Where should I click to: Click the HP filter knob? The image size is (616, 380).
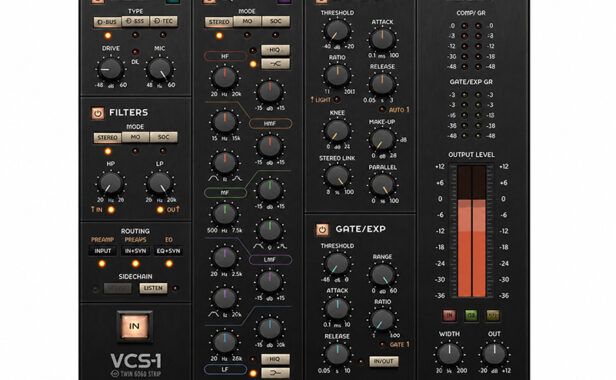point(110,183)
